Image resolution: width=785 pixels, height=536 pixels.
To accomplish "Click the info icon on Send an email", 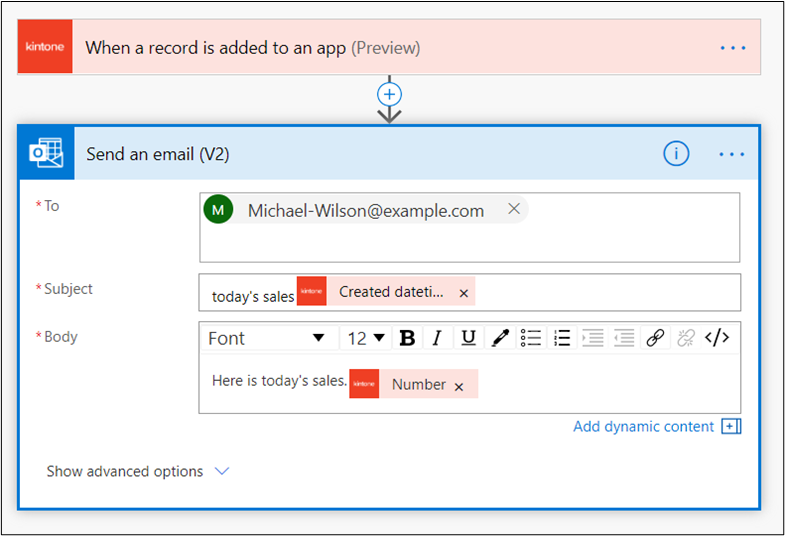I will (x=677, y=153).
